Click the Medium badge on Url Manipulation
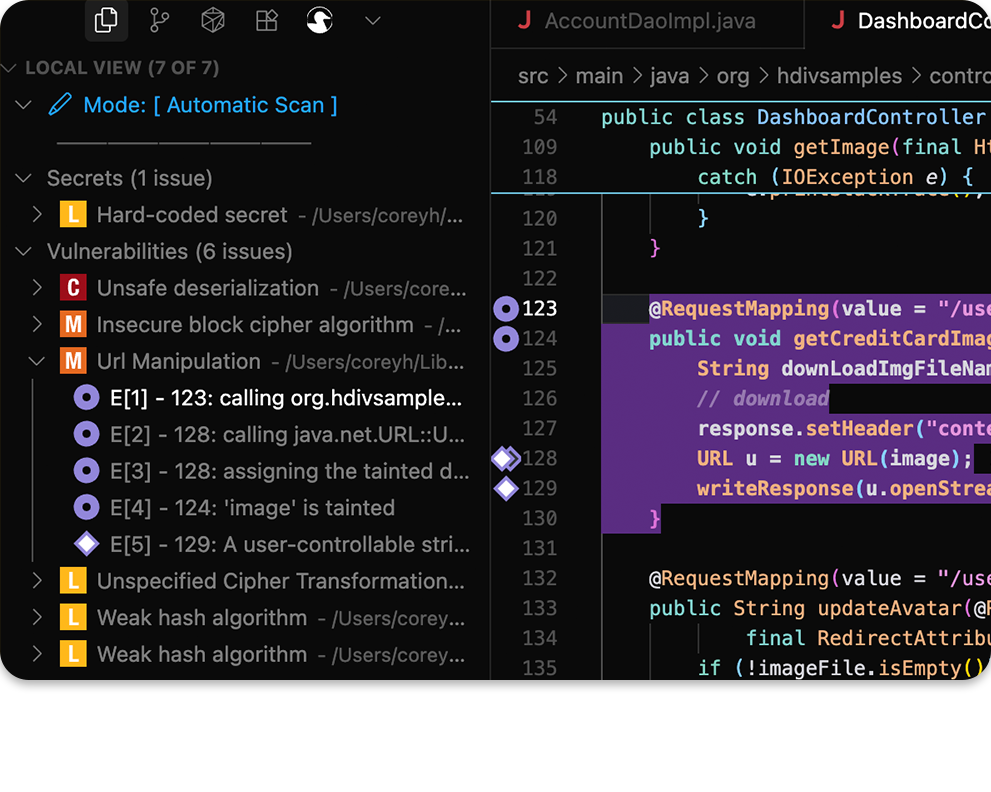Image resolution: width=991 pixels, height=792 pixels. point(73,361)
